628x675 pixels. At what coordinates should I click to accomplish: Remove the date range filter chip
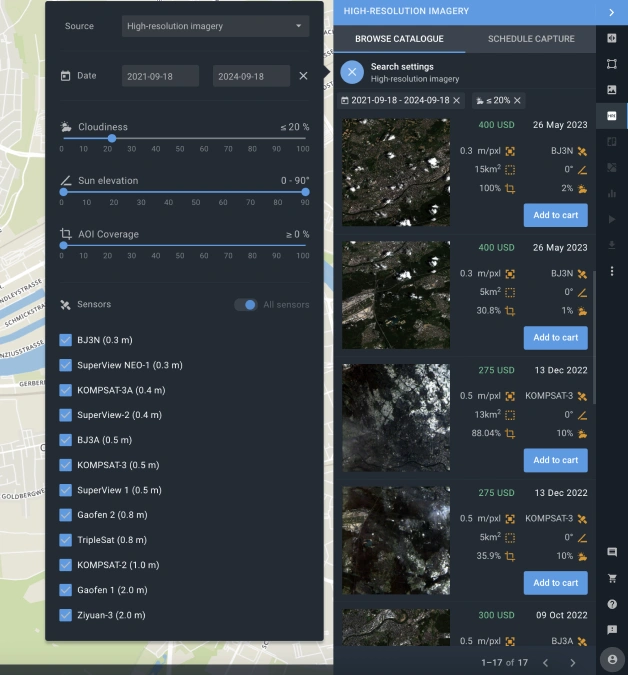click(457, 100)
